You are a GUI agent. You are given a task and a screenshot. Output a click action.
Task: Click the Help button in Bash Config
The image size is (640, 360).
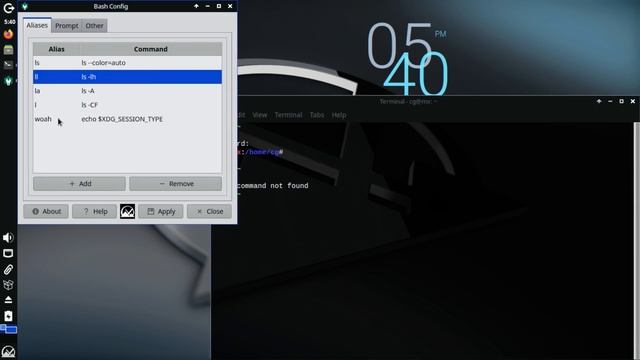coord(94,211)
